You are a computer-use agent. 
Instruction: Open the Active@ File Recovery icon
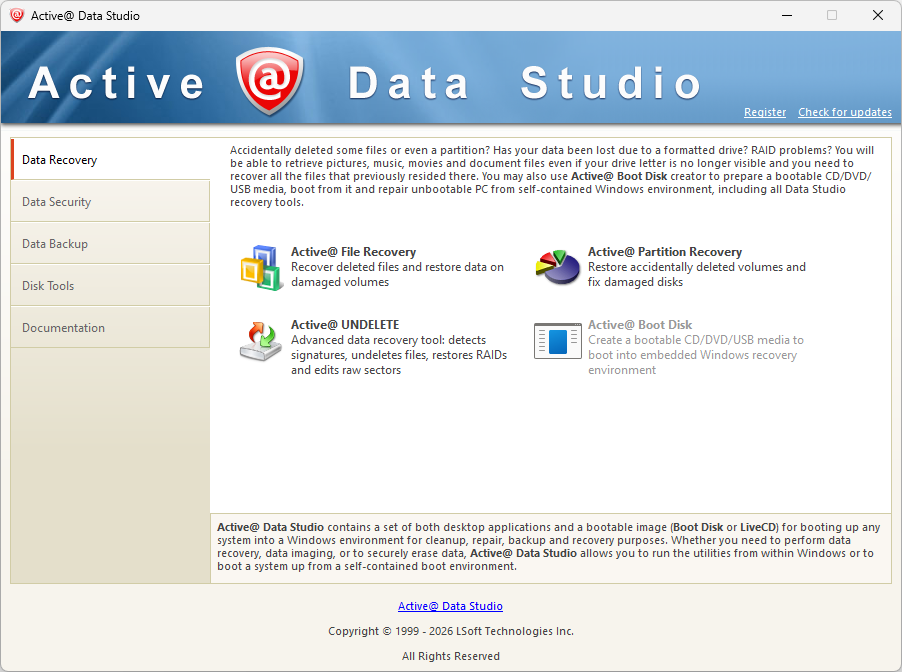point(262,267)
